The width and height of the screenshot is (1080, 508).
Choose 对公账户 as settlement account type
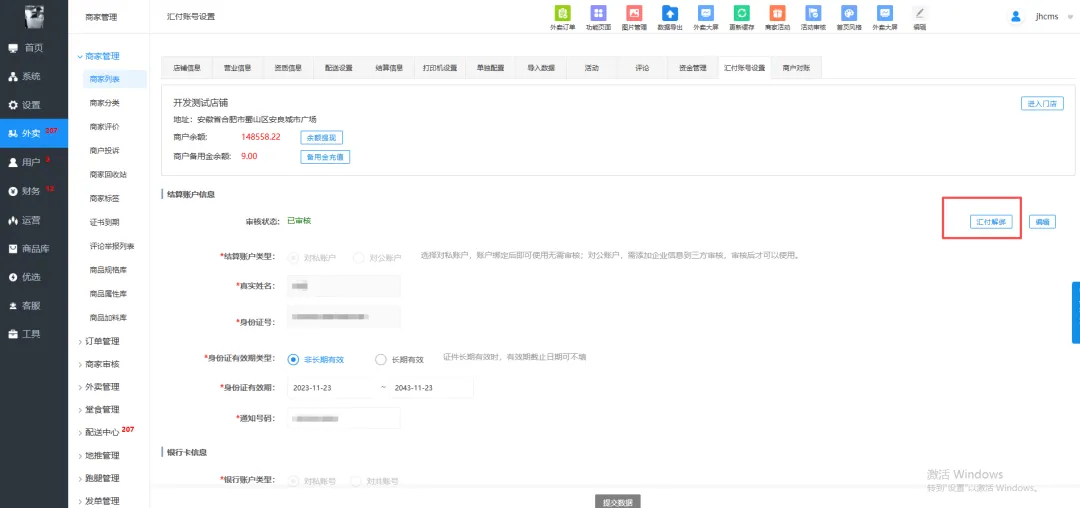click(x=359, y=258)
